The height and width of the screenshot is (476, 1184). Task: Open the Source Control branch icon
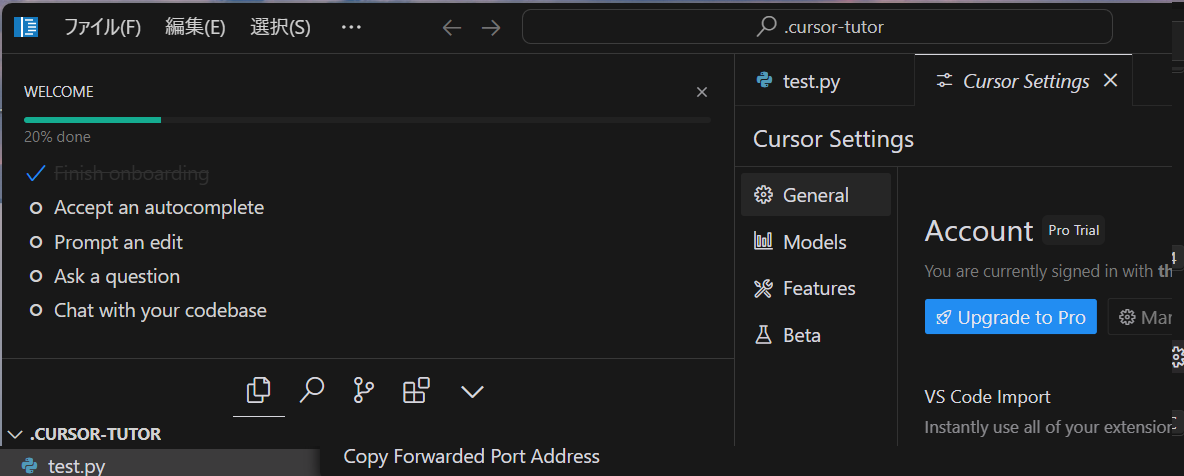point(364,390)
